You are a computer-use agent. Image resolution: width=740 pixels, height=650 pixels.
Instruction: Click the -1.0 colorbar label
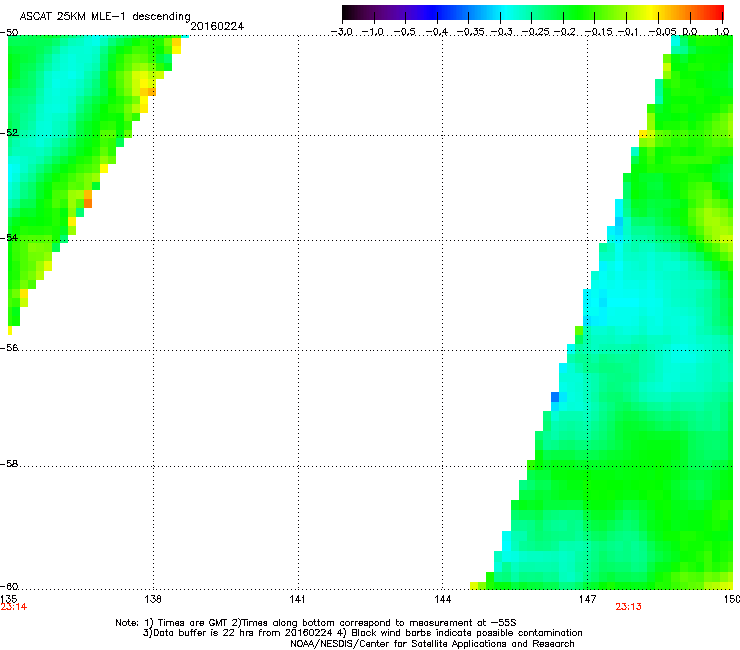373,32
